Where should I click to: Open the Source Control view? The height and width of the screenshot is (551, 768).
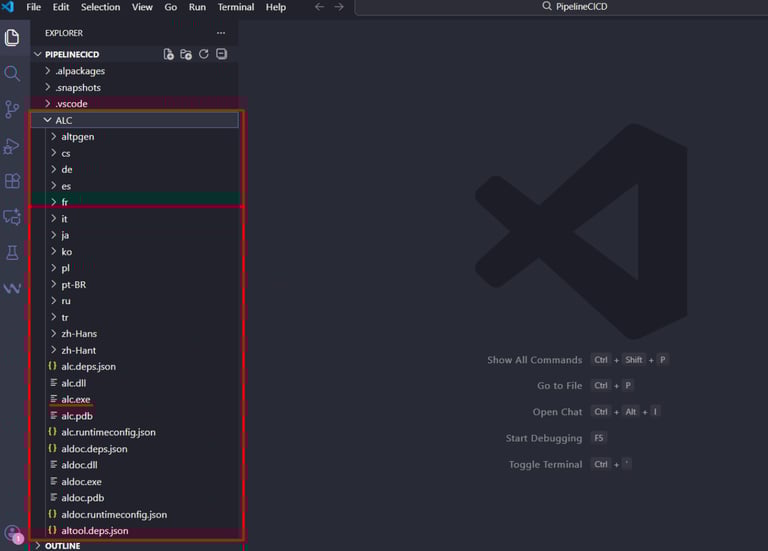pyautogui.click(x=12, y=109)
